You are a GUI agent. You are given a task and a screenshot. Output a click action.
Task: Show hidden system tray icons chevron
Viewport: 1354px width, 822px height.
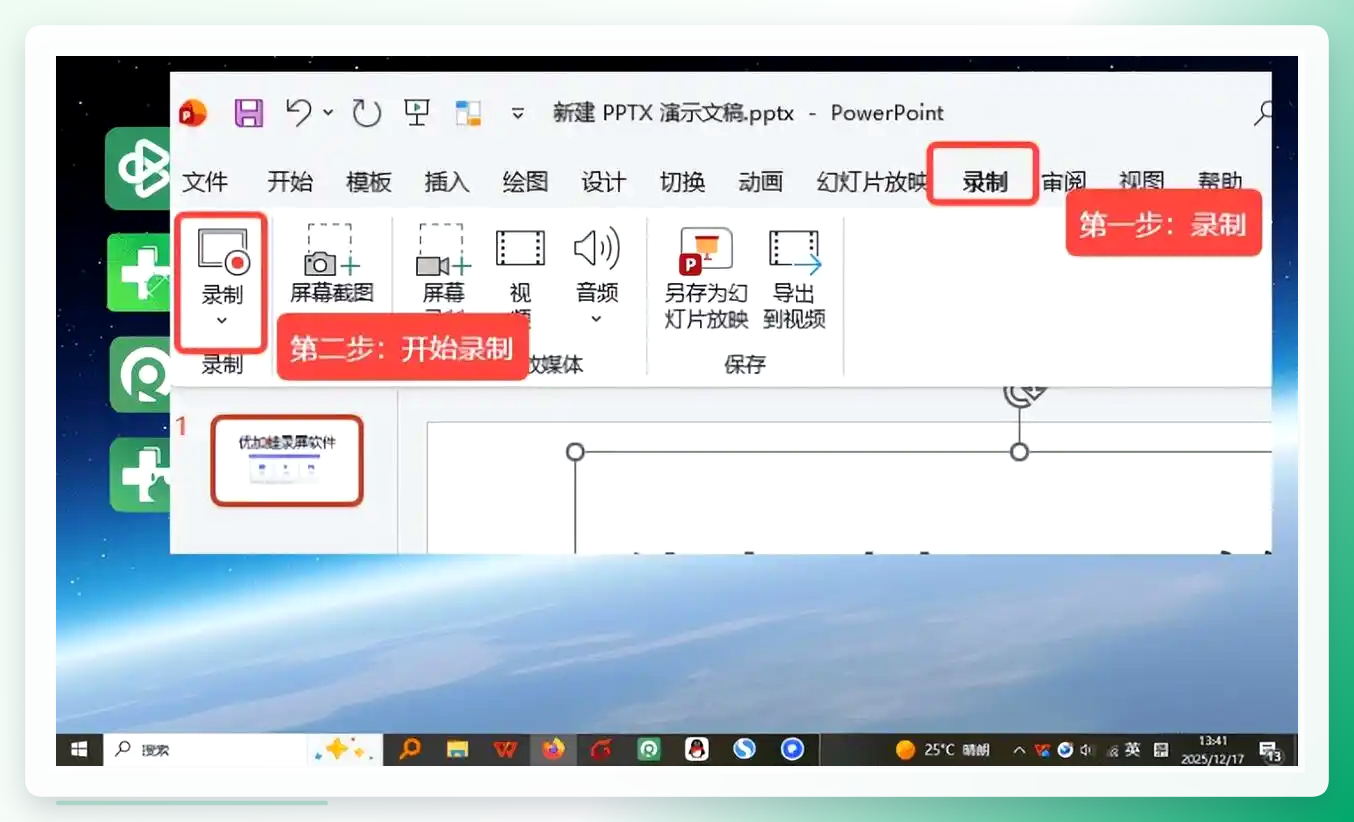(x=1019, y=750)
